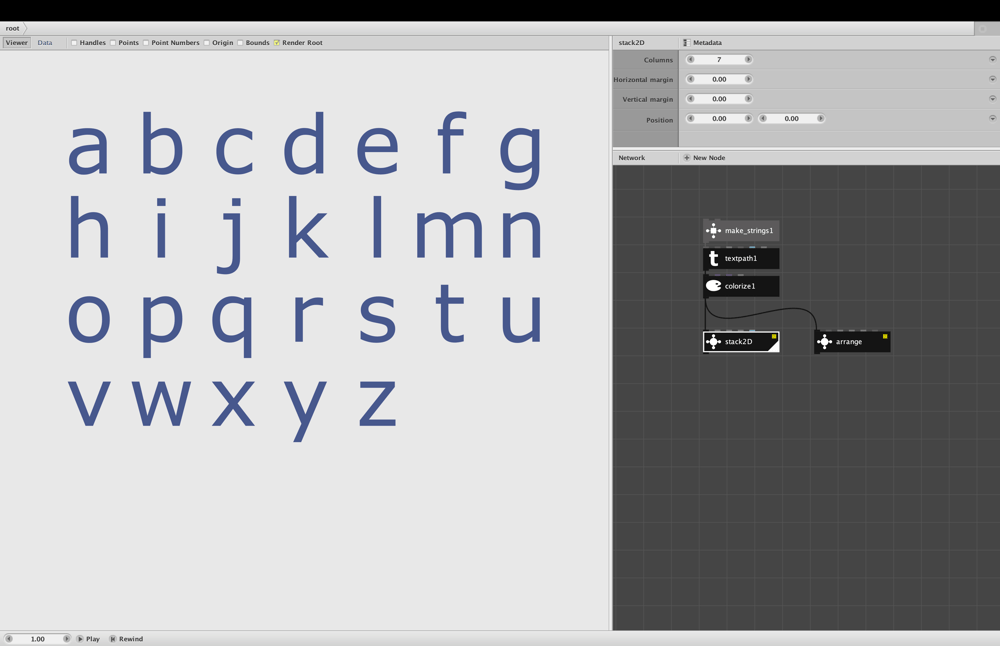Click the Columns value field
This screenshot has height=646, width=1000.
[719, 59]
